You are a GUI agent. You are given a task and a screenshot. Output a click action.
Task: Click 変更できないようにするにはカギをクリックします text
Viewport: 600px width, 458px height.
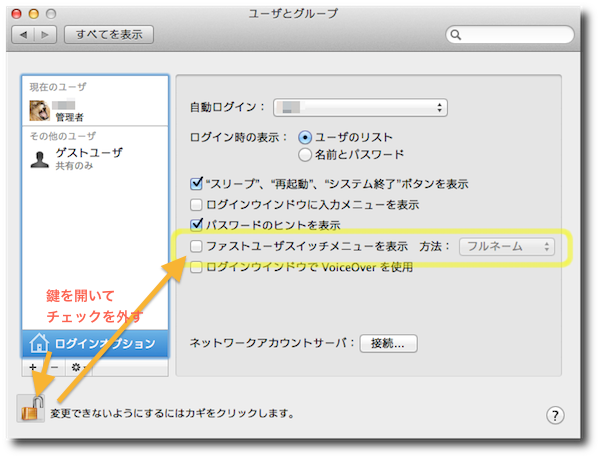coord(173,413)
